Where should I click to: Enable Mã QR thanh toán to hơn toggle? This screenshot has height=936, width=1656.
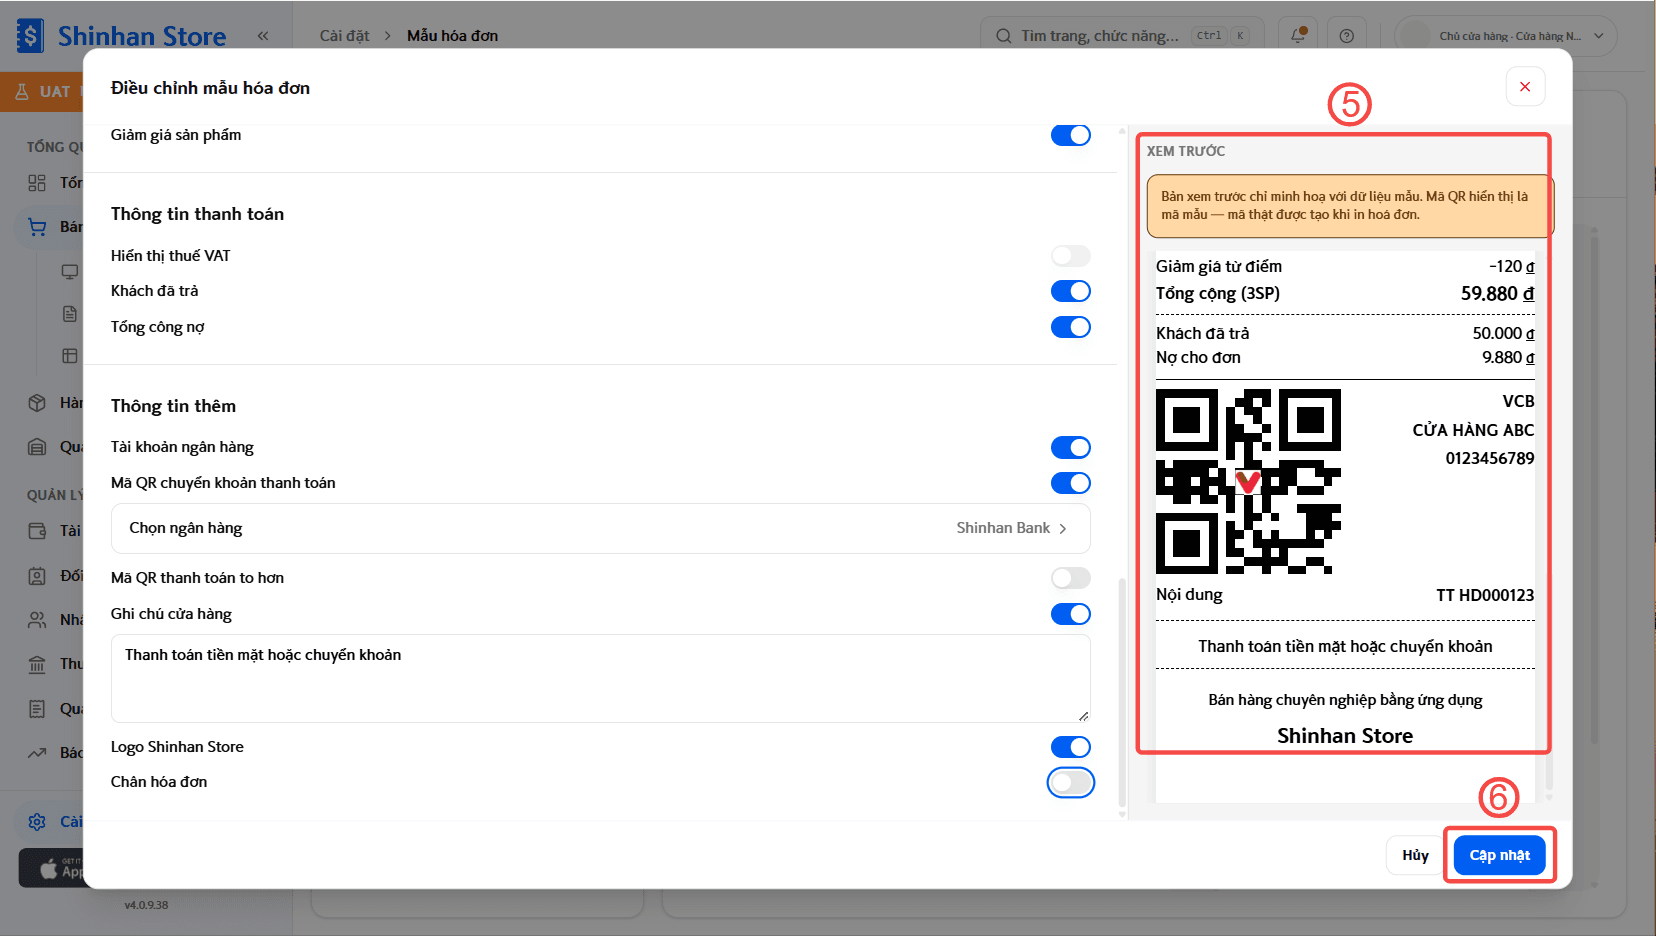click(x=1070, y=578)
